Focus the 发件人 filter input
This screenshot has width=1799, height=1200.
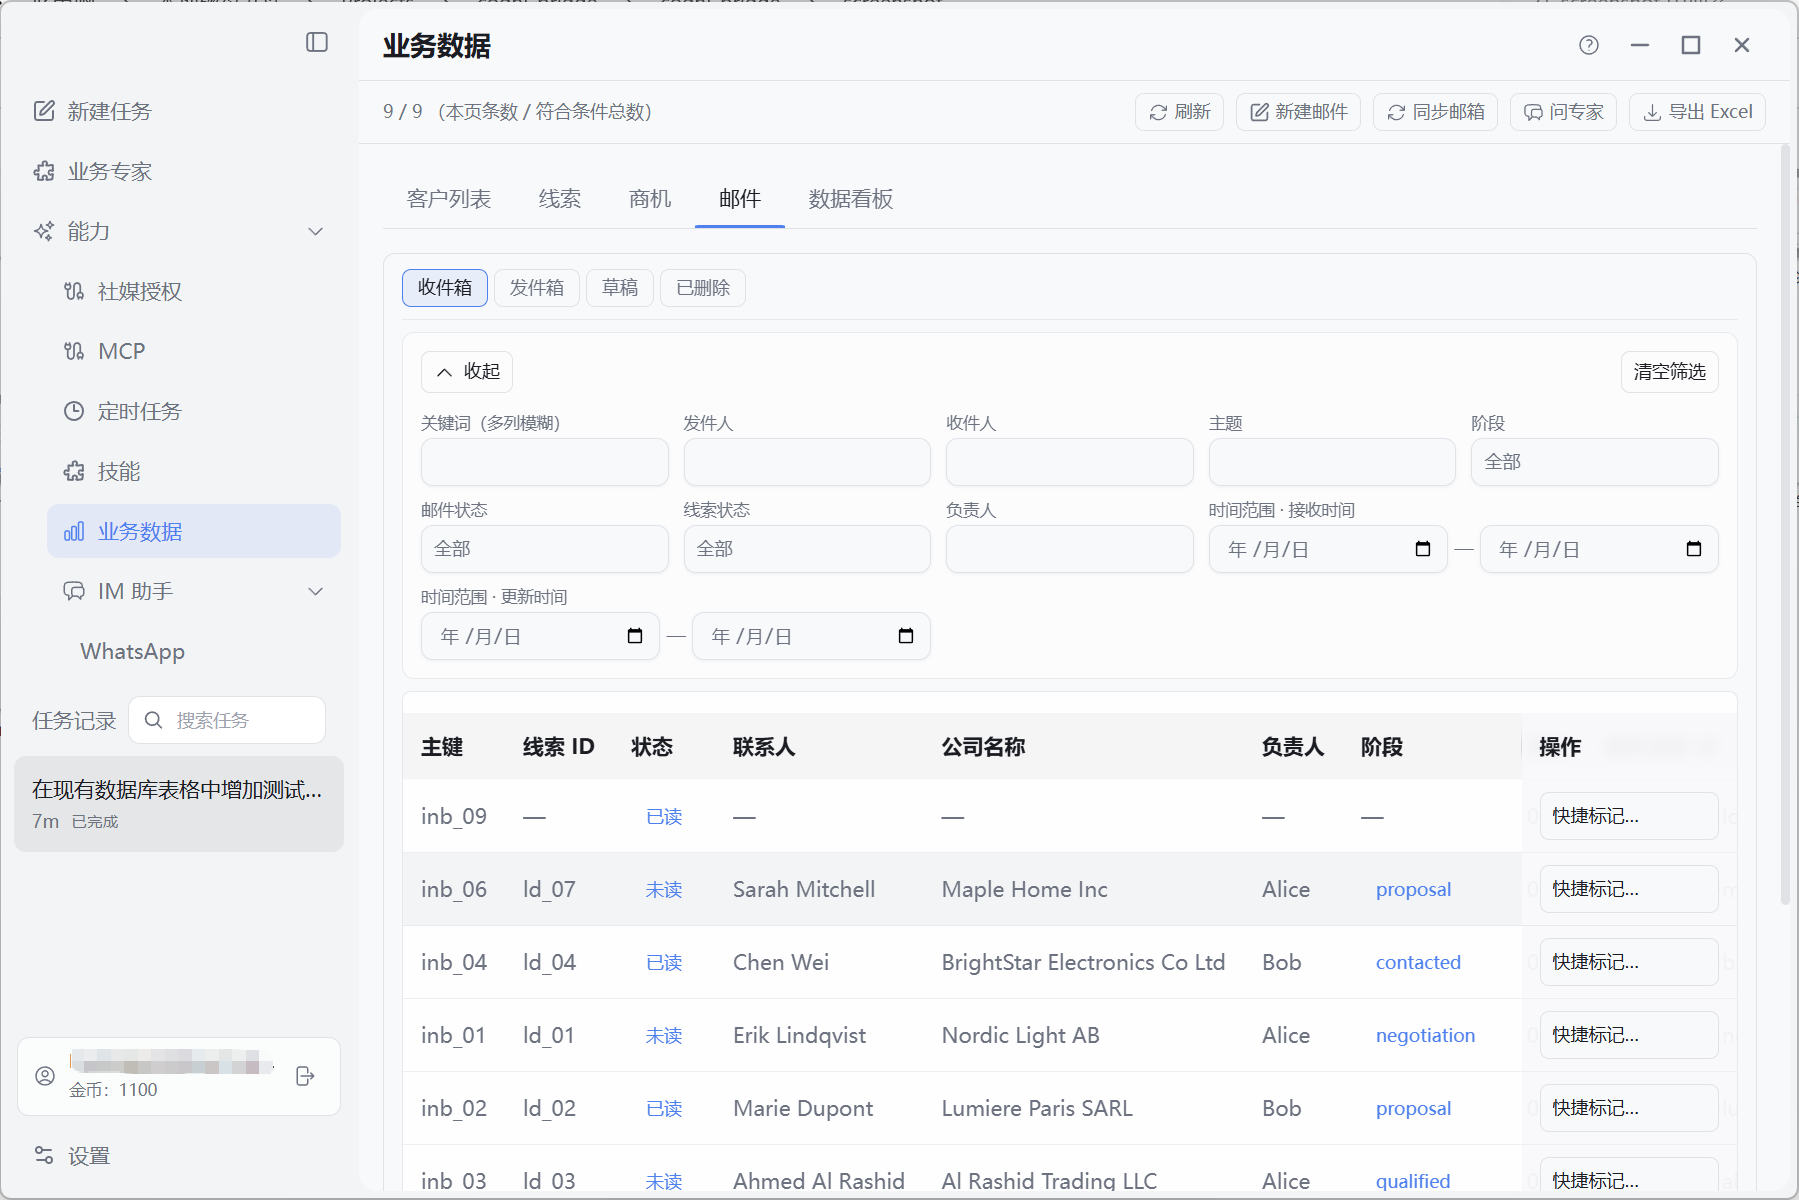coord(807,462)
